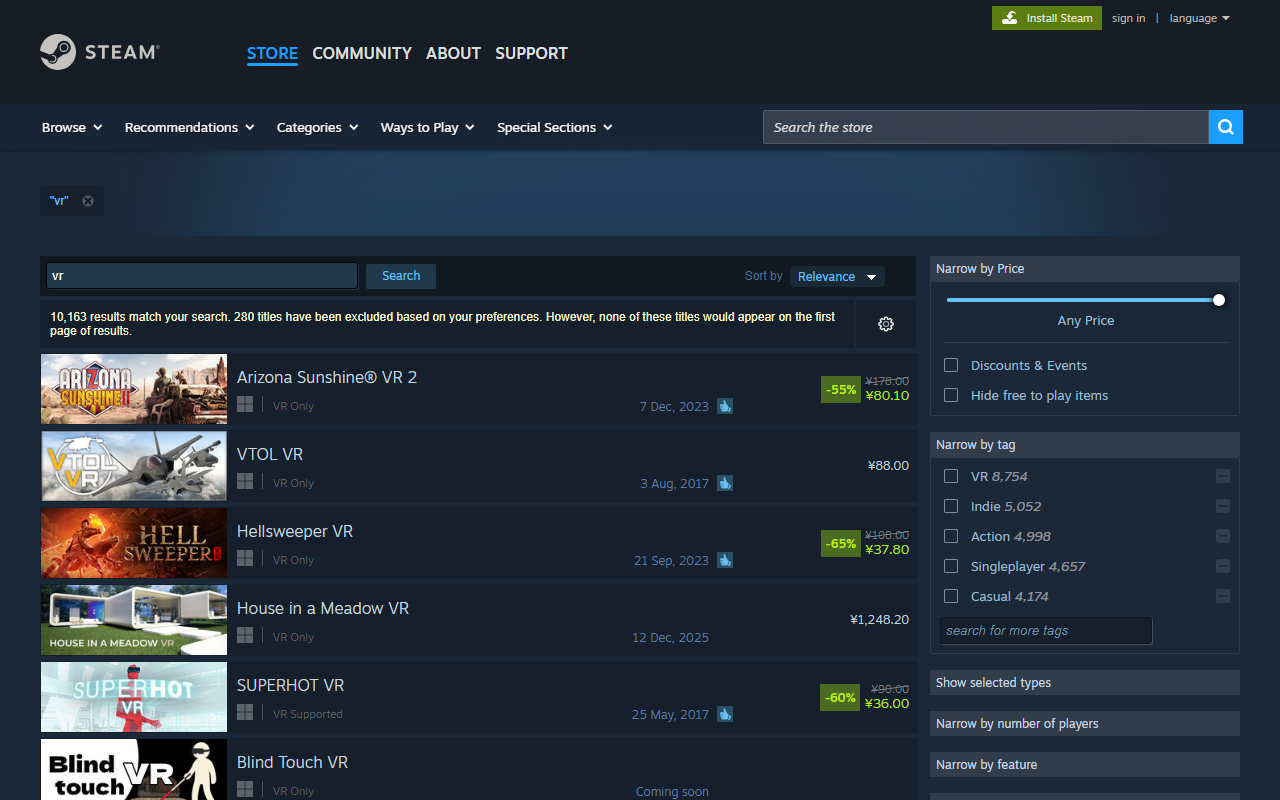Open the Blind Touch VR thumbnail
The width and height of the screenshot is (1280, 800).
click(x=134, y=769)
